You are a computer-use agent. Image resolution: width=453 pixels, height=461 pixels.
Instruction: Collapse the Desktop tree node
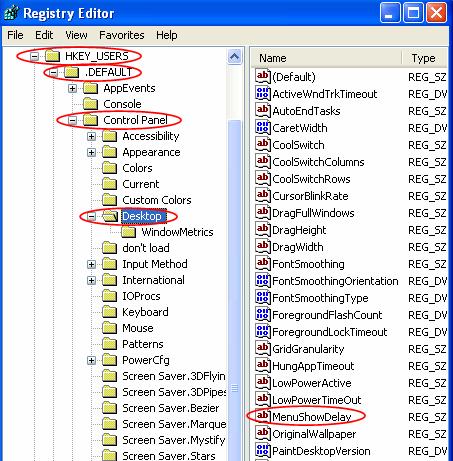pyautogui.click(x=91, y=216)
